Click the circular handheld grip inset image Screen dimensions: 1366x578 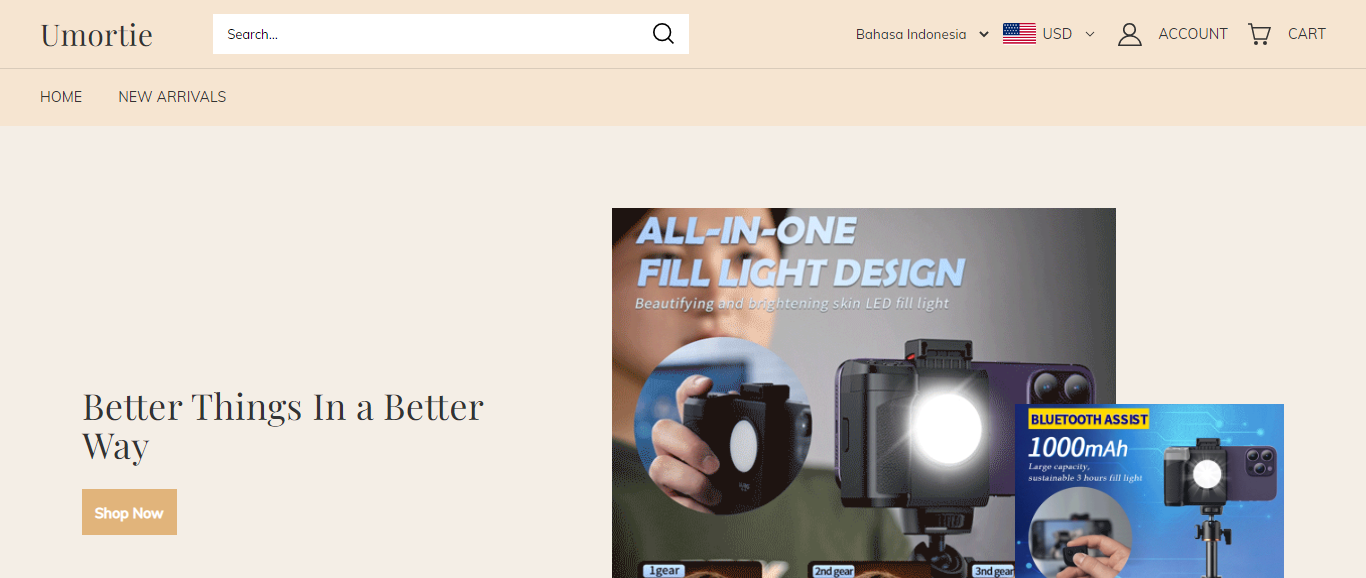pos(723,426)
